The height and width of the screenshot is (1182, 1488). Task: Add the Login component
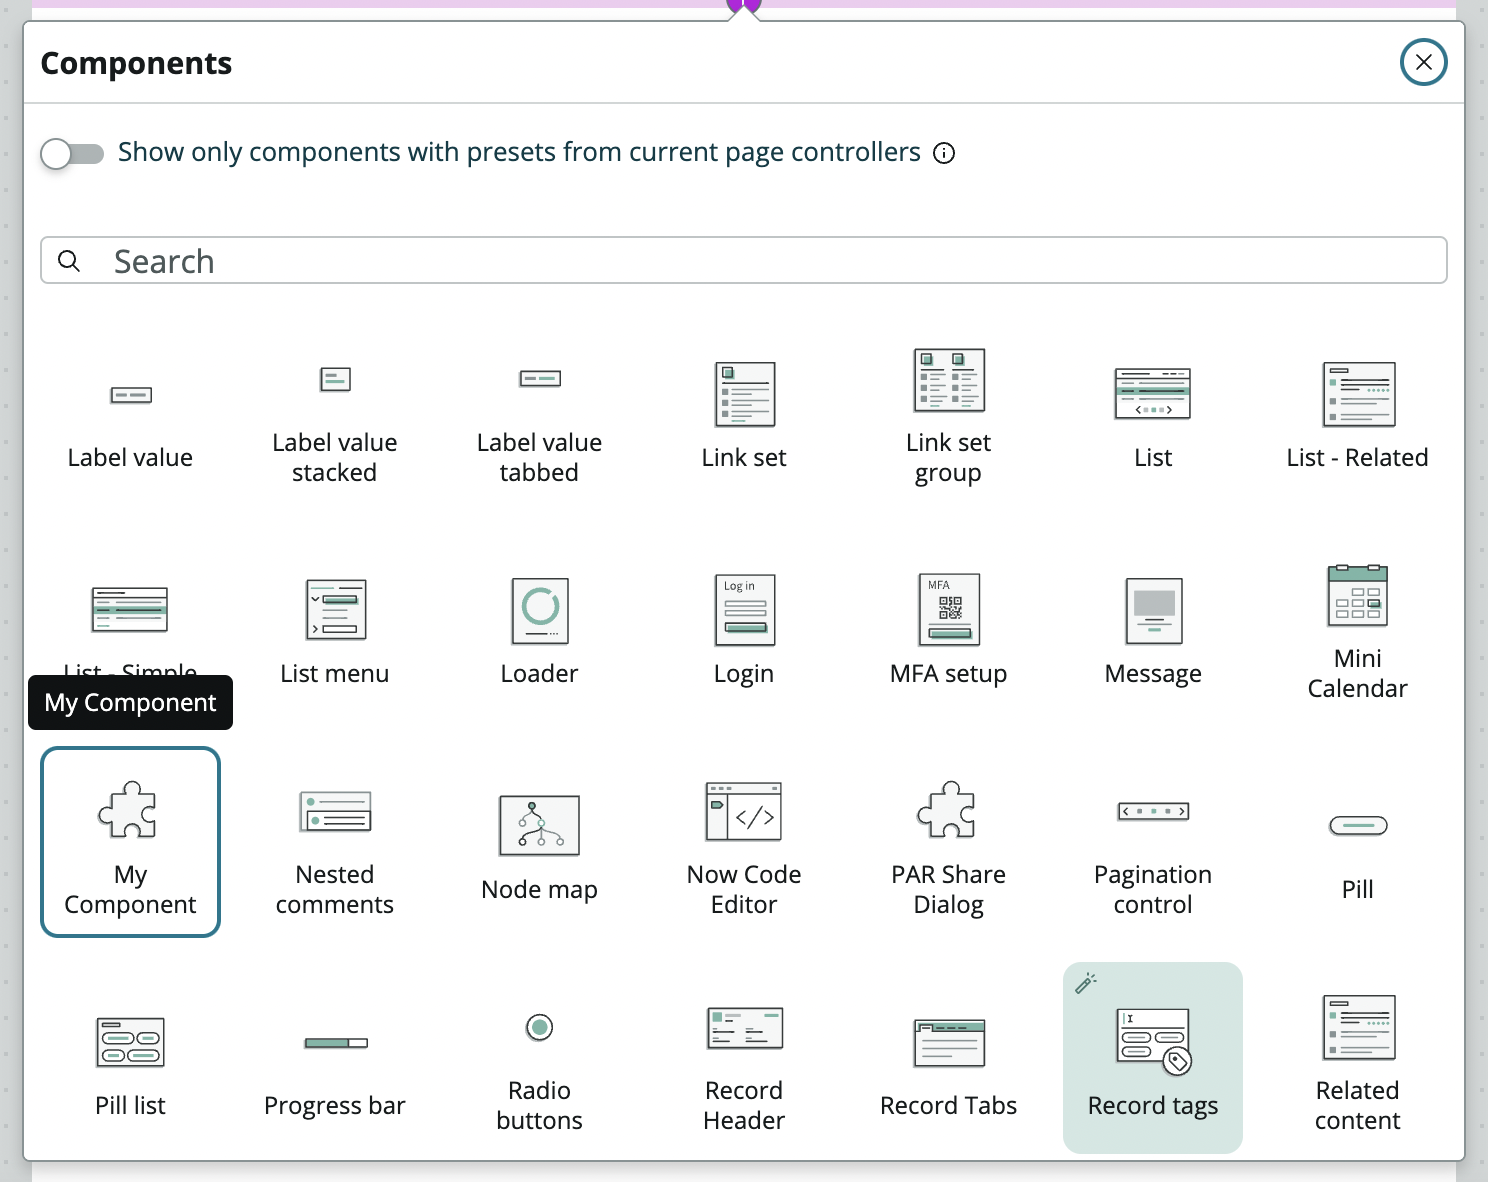744,630
